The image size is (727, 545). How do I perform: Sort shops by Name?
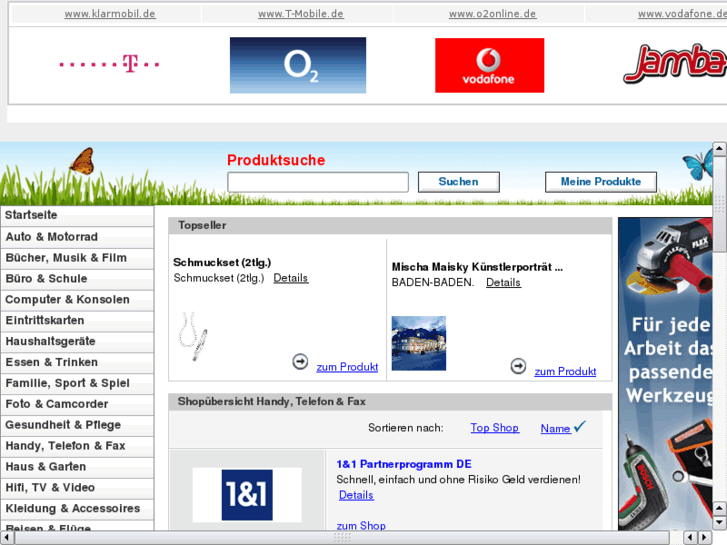pos(555,429)
